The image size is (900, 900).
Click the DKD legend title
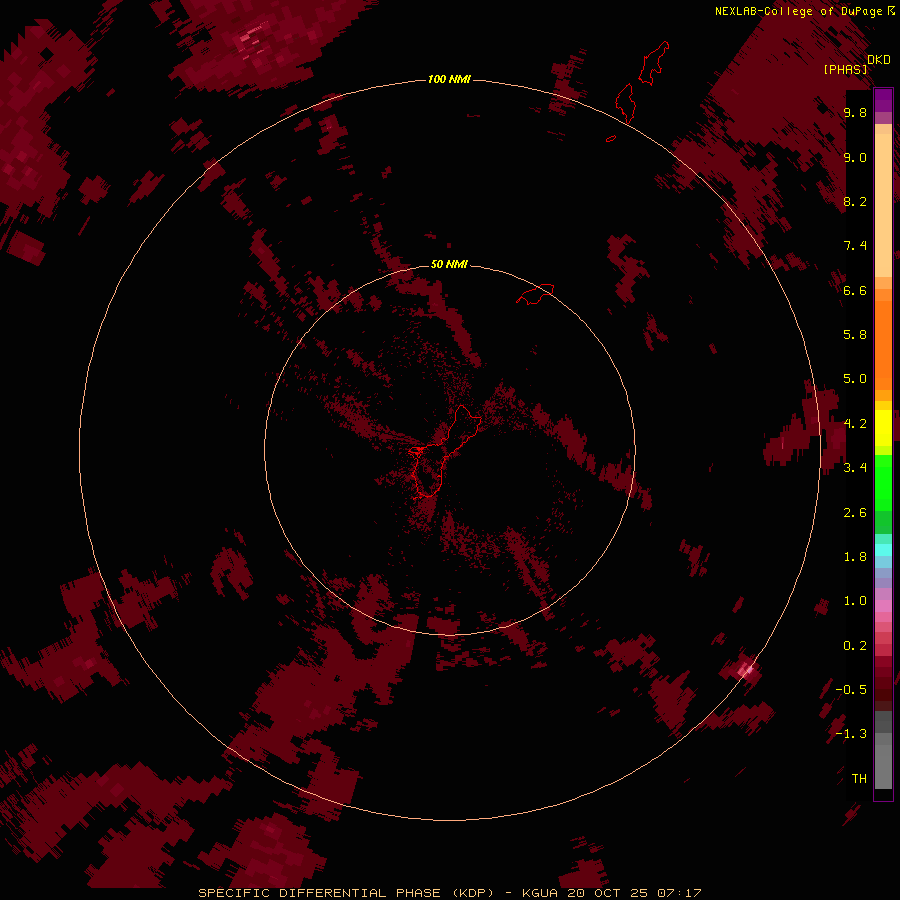pyautogui.click(x=879, y=59)
